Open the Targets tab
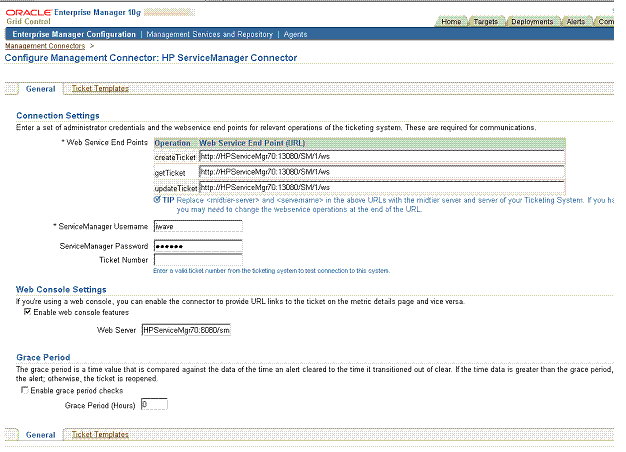Viewport: 626px width, 452px height. click(485, 22)
